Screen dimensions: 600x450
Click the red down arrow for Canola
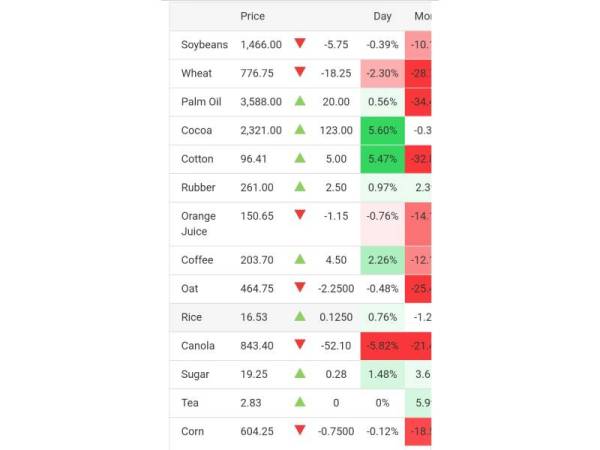click(x=299, y=345)
